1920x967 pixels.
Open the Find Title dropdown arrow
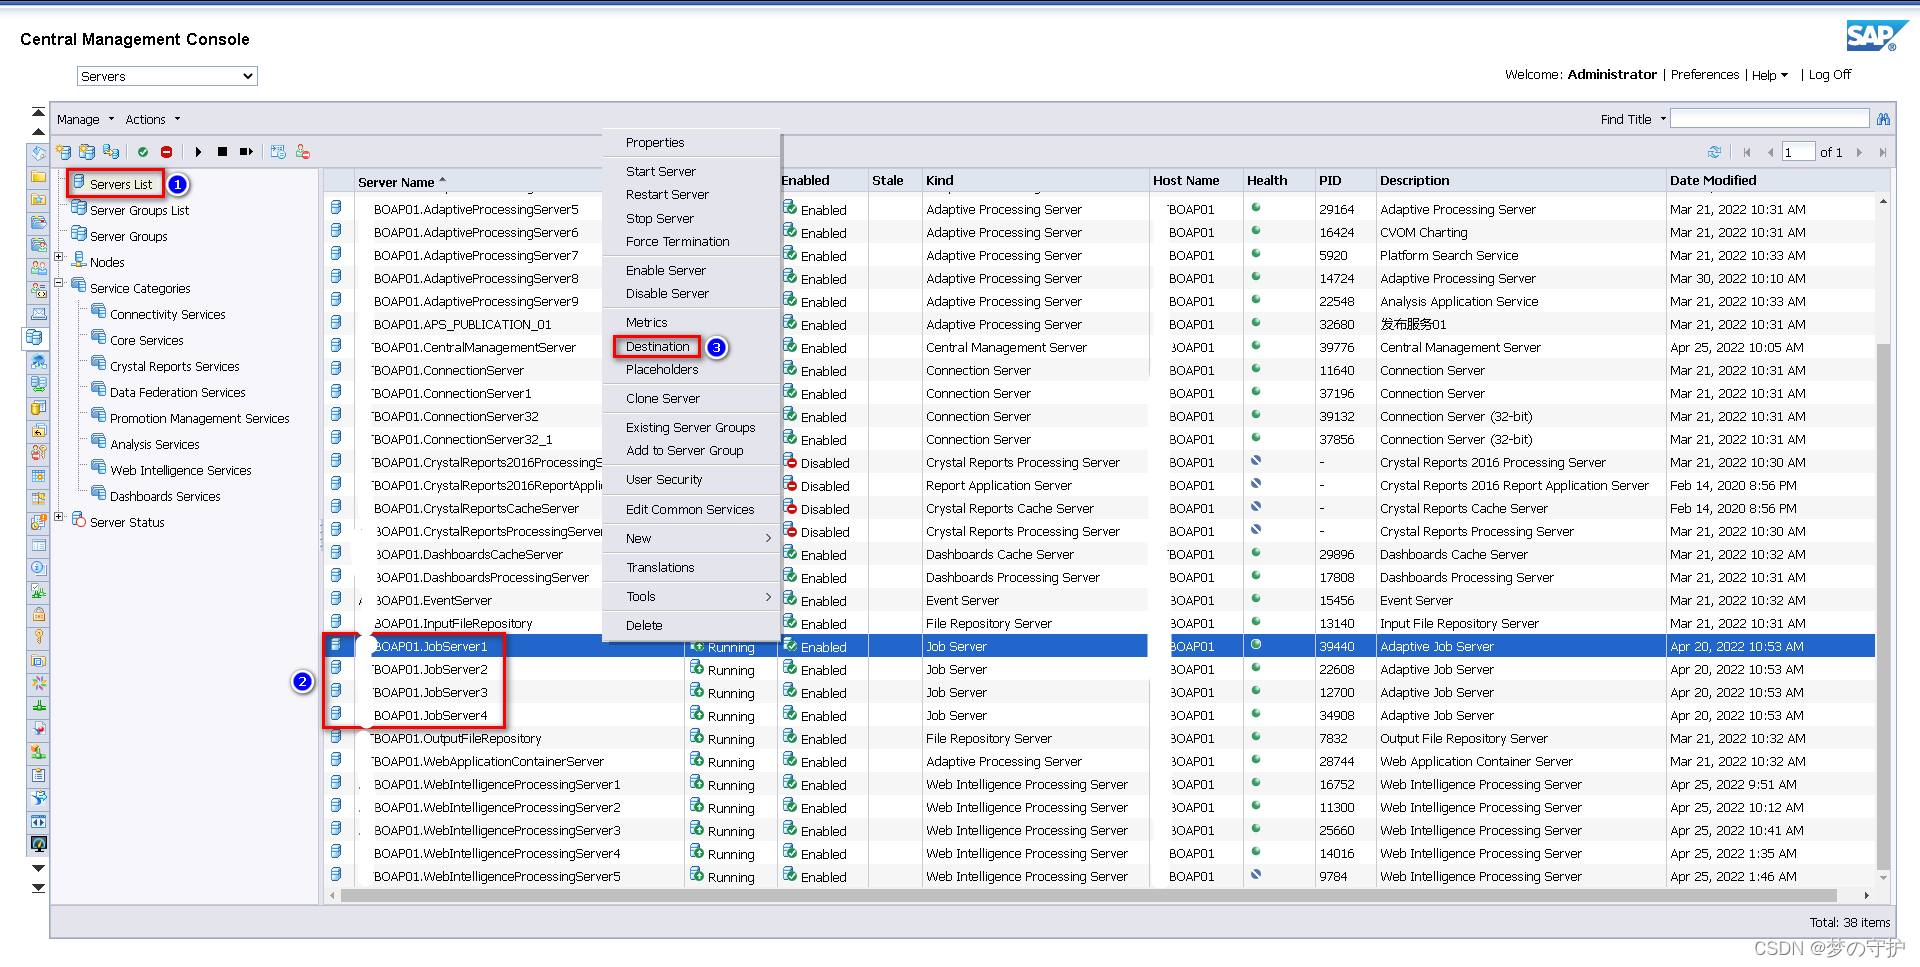tap(1663, 119)
